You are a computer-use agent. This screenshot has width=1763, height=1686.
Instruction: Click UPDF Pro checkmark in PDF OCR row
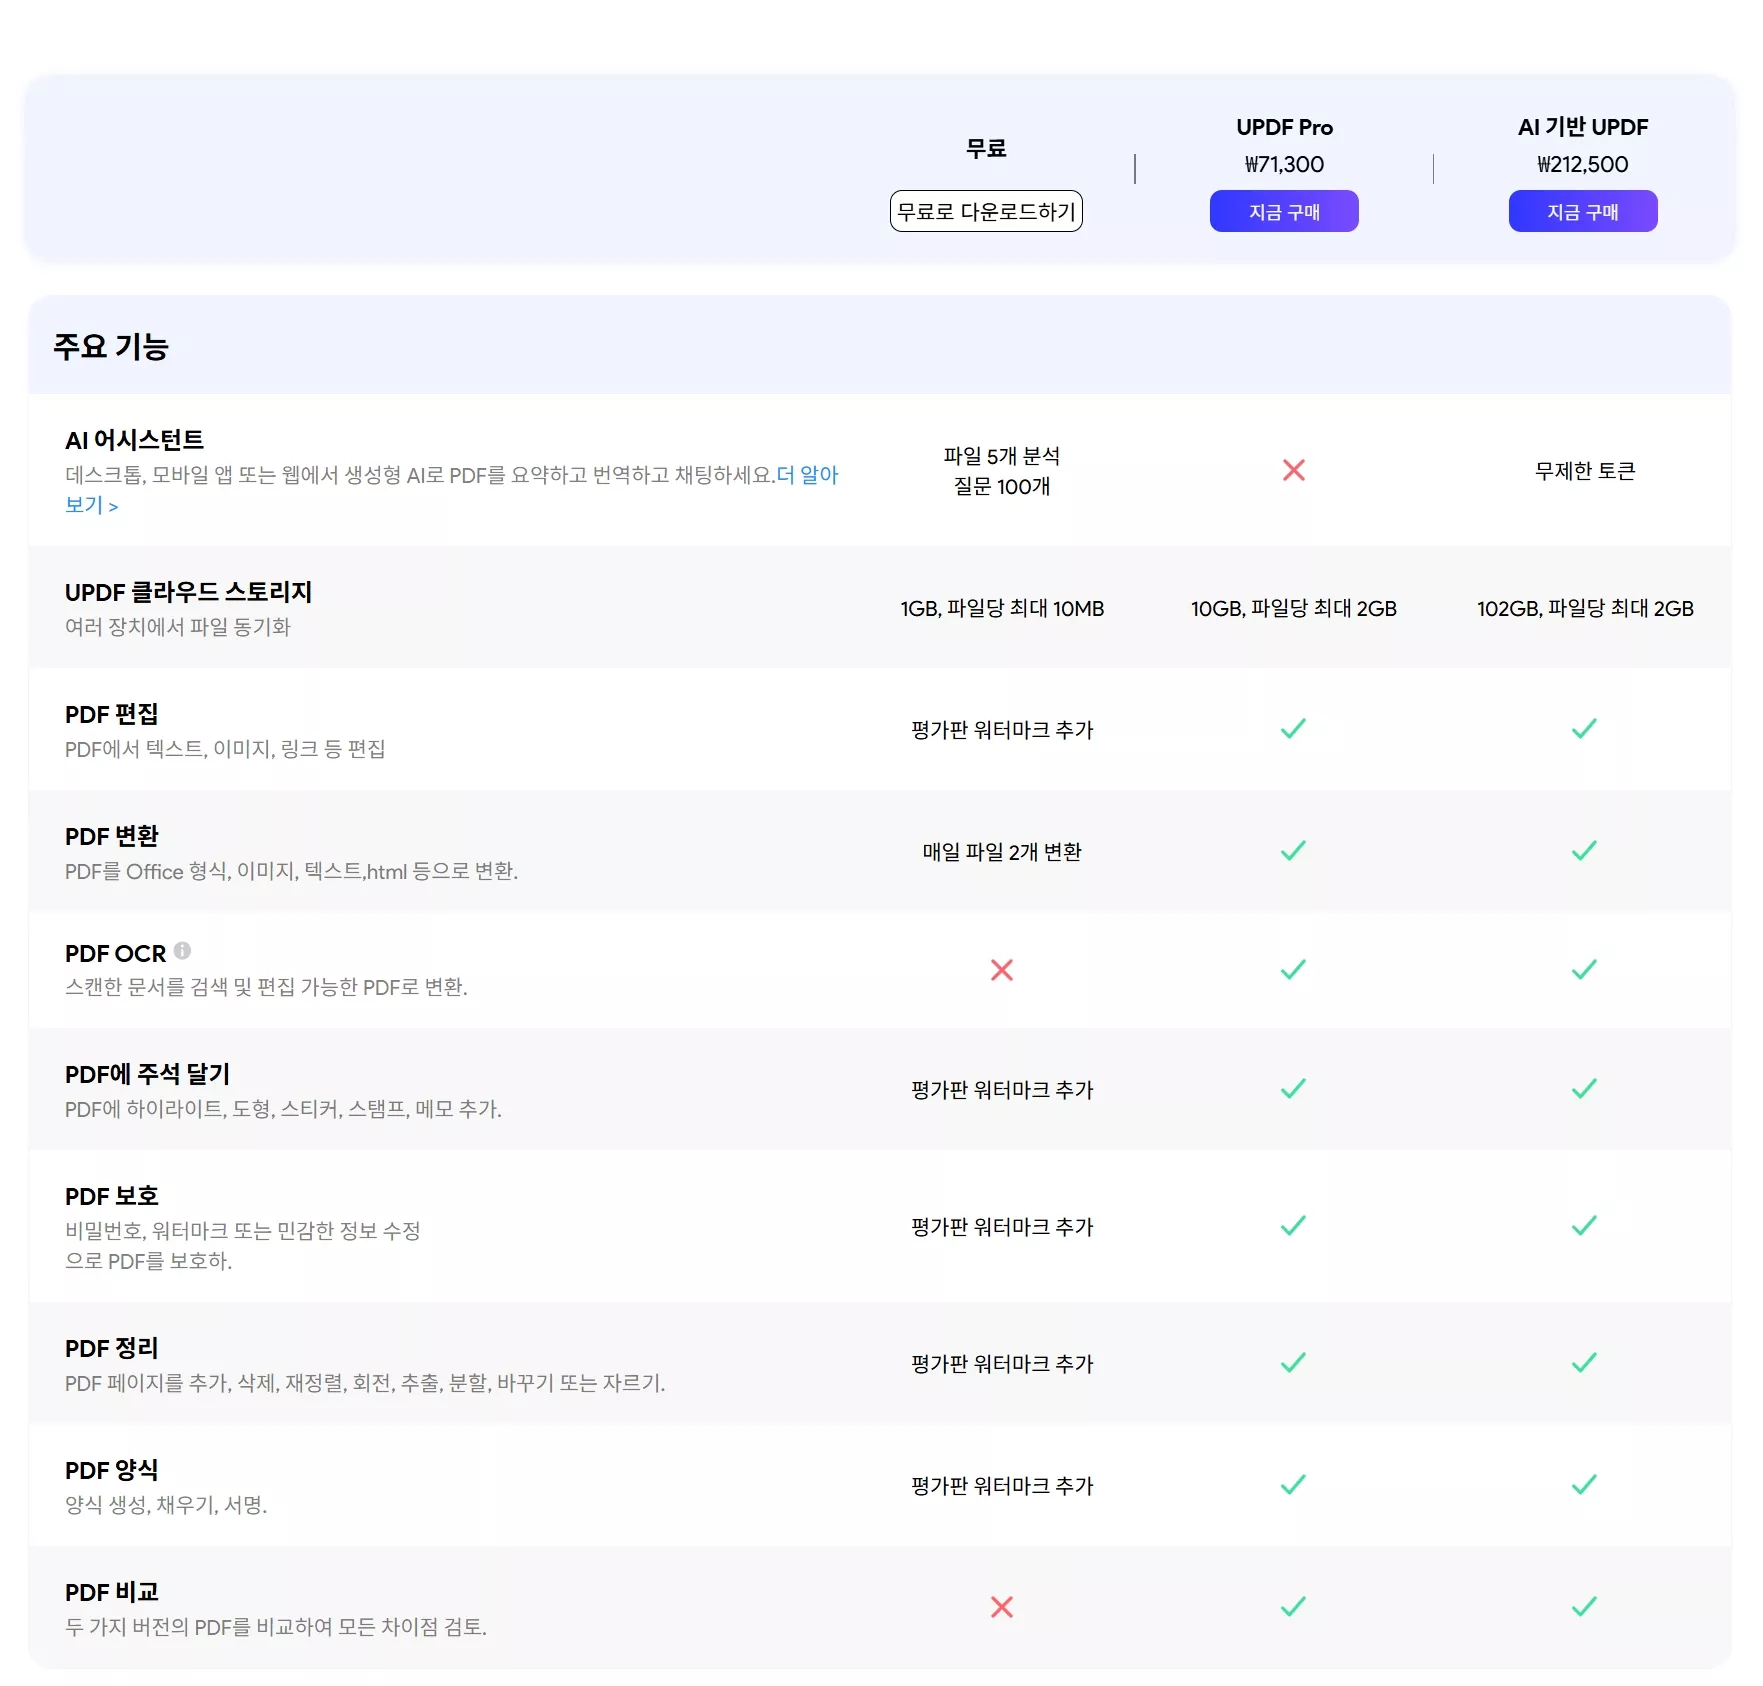tap(1294, 970)
